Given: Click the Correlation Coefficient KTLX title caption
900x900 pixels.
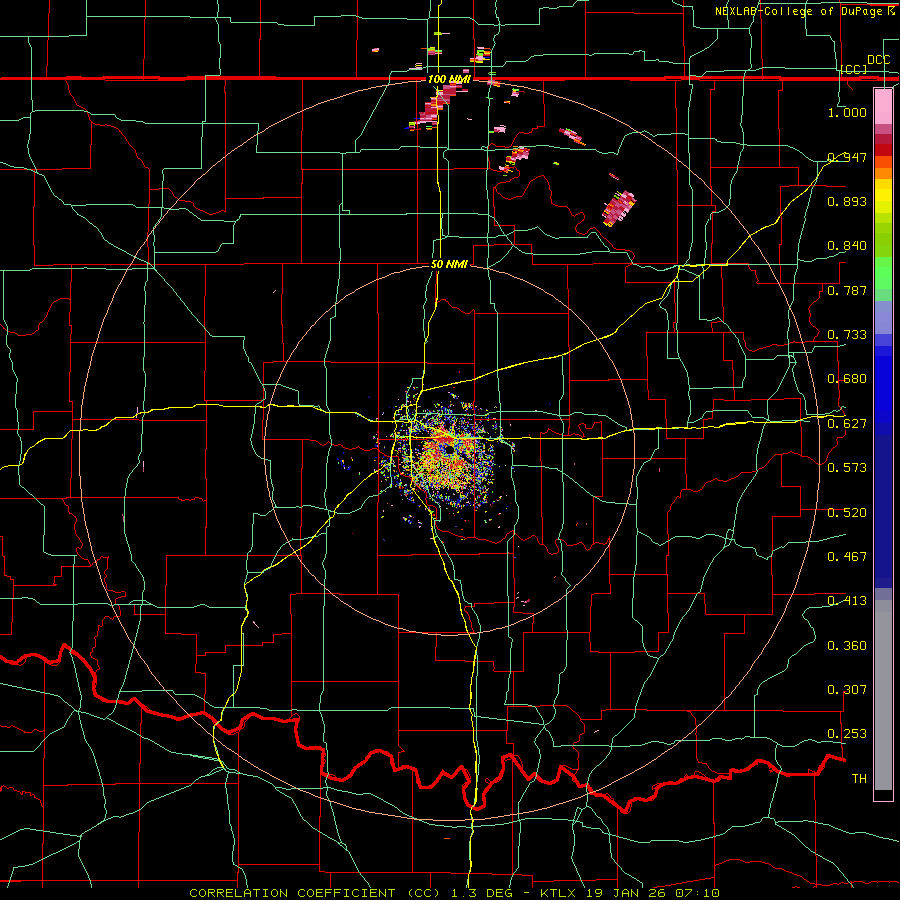Looking at the screenshot, I should point(454,893).
